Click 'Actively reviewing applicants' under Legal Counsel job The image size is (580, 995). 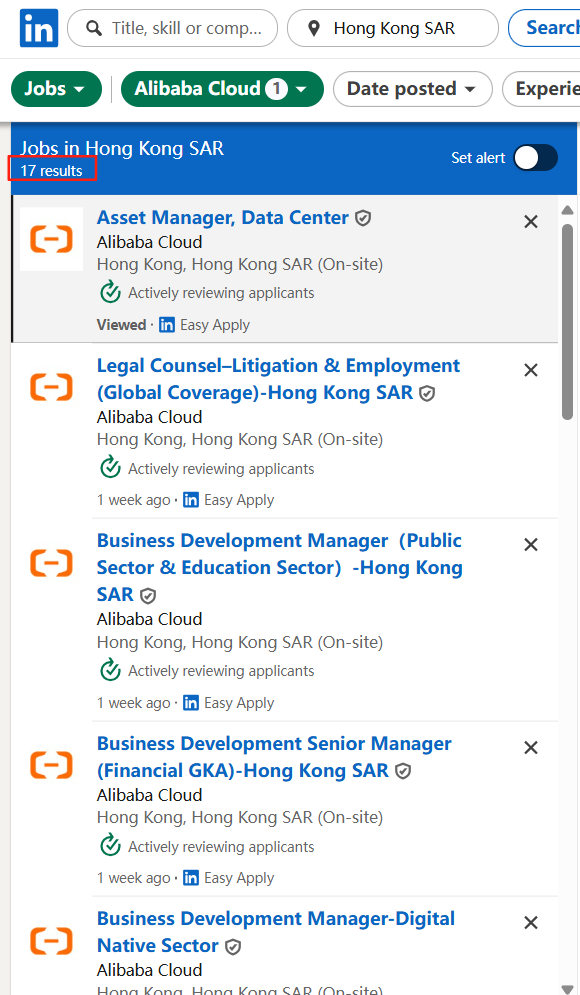(x=221, y=469)
